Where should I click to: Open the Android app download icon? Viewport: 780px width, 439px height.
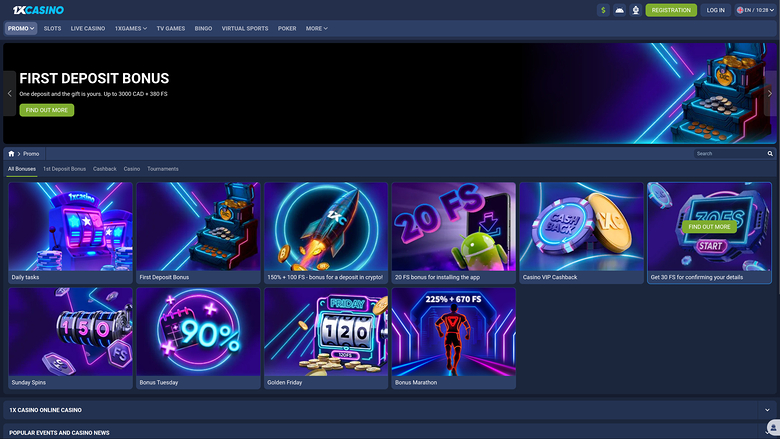coord(619,10)
